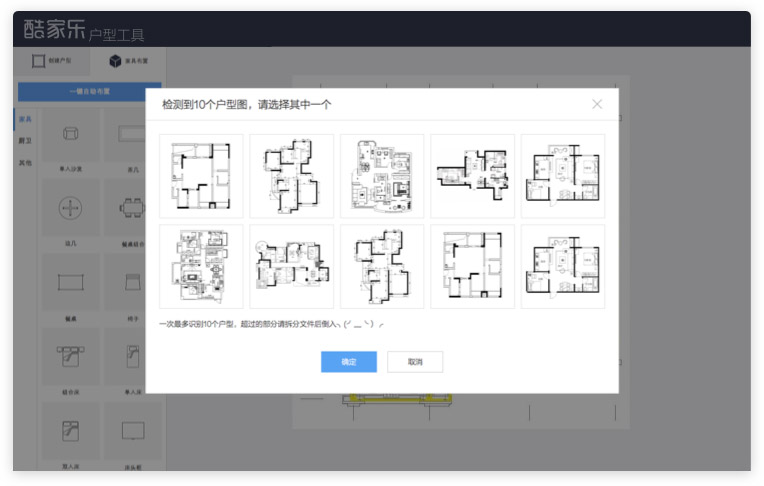Screen dimensions: 764x486
Task: Select fifth floor plan thumbnail in top row
Action: click(x=563, y=176)
